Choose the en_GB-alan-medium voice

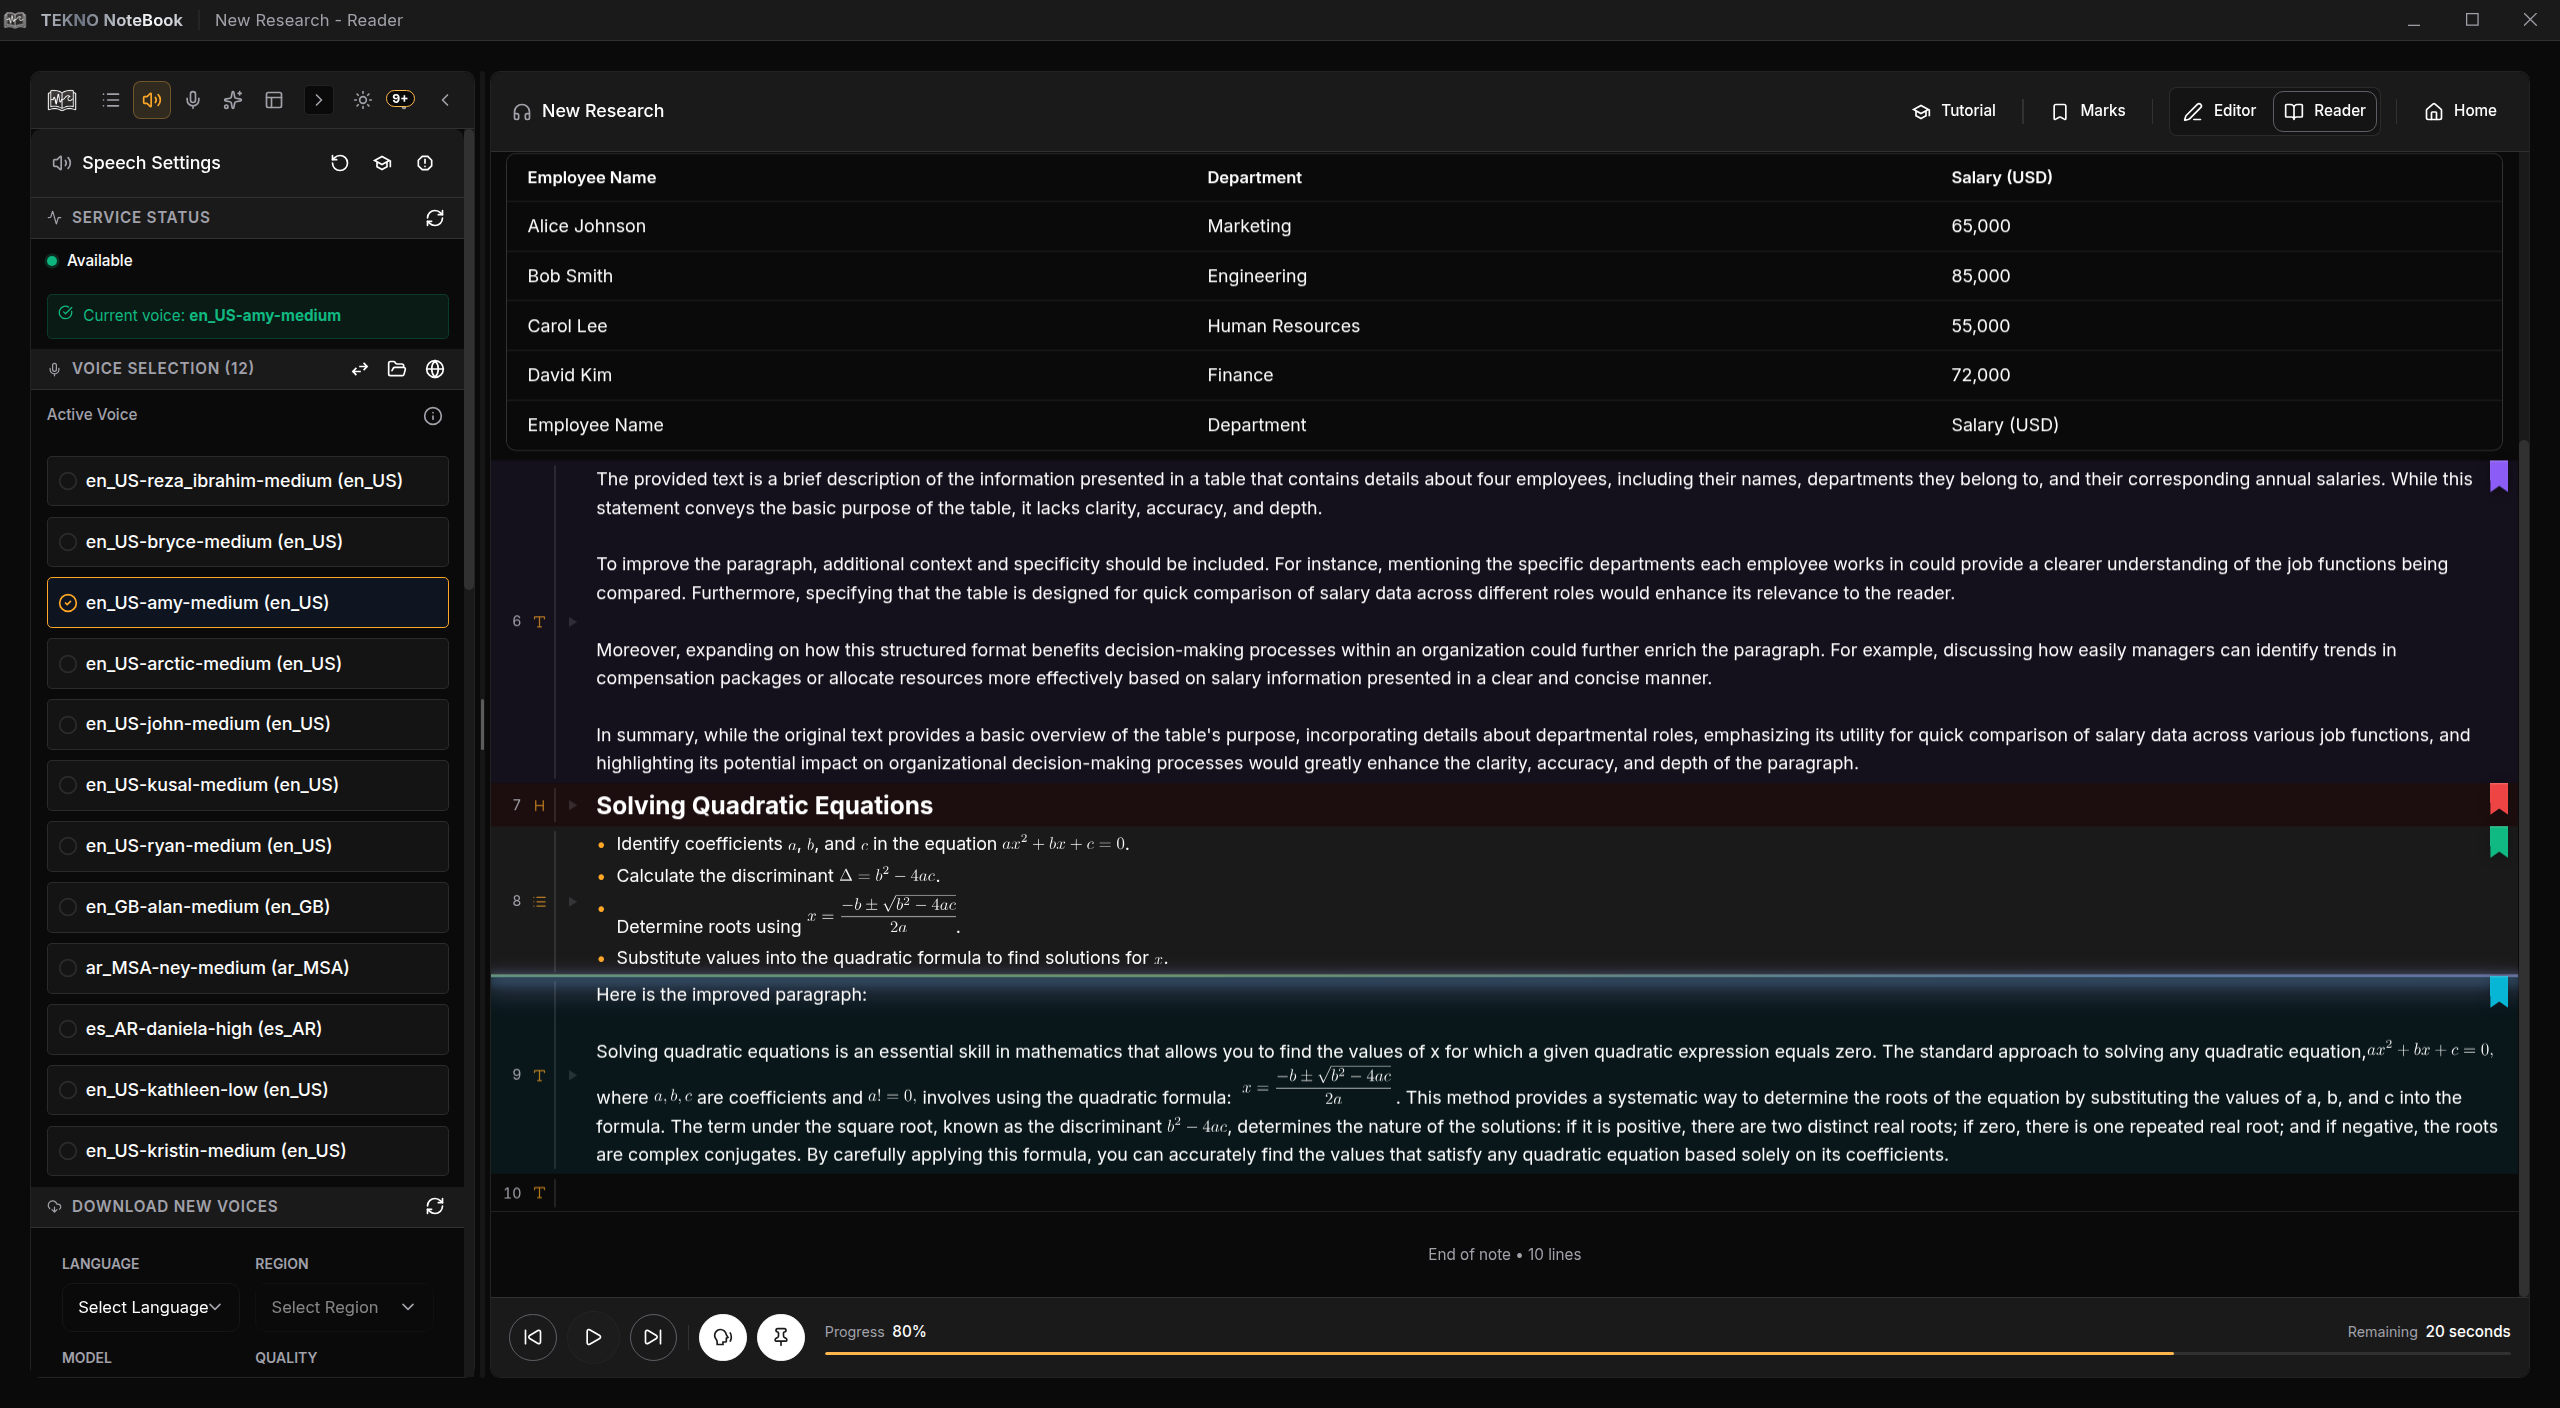click(x=247, y=907)
